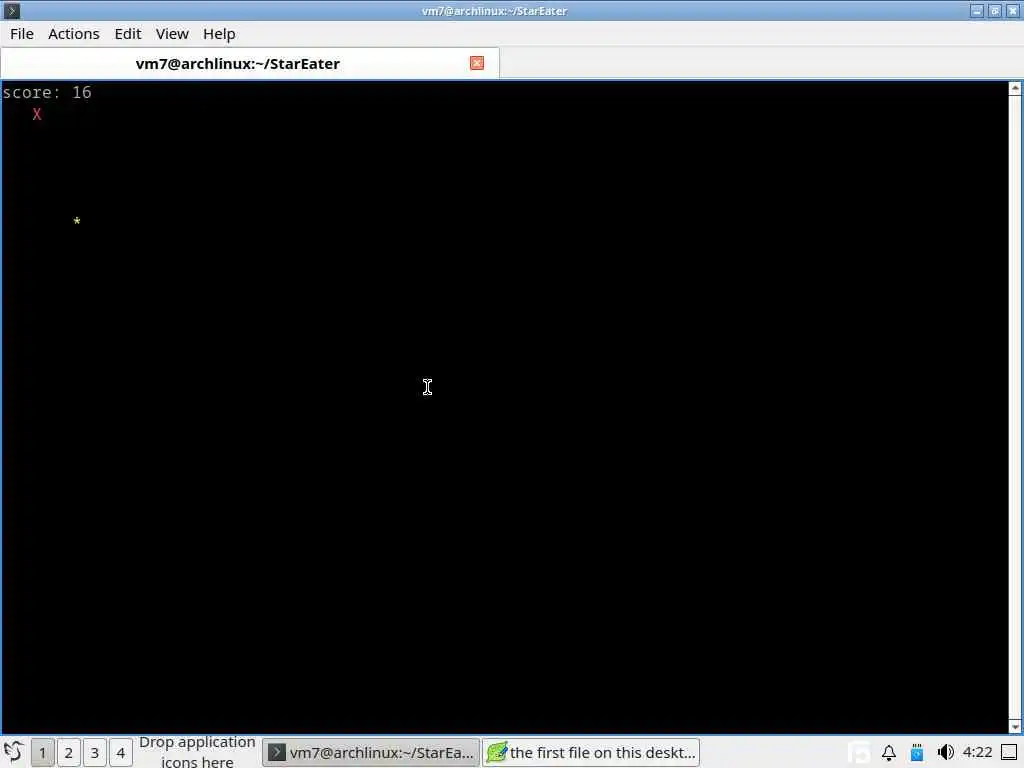The image size is (1024, 768).
Task: Open the application launcher menu icon
Action: coord(13,752)
